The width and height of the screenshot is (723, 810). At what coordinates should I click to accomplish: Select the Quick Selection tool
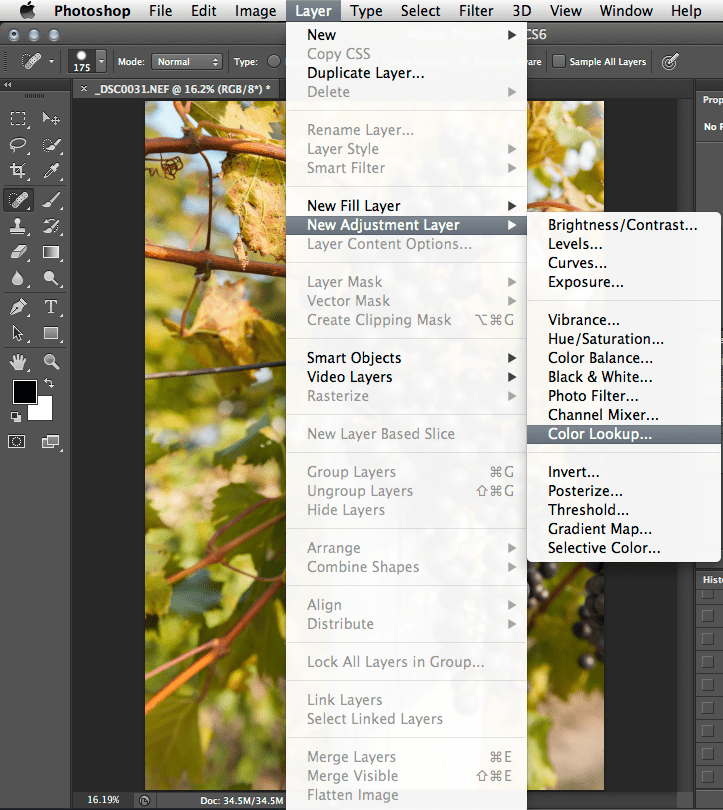(51, 145)
